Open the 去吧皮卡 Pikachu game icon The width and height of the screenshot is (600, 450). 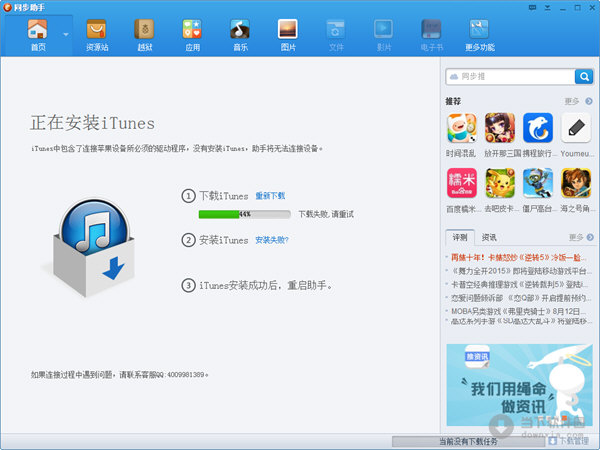(x=500, y=183)
